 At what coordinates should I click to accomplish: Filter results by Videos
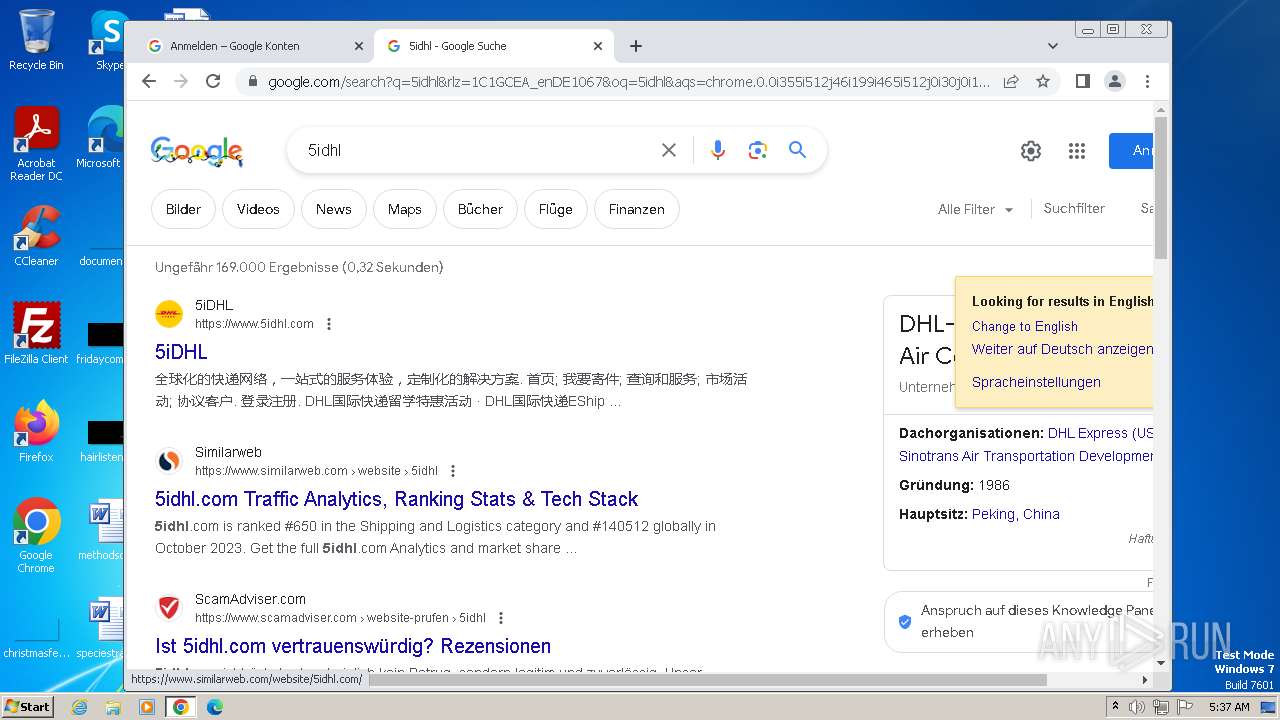point(258,209)
